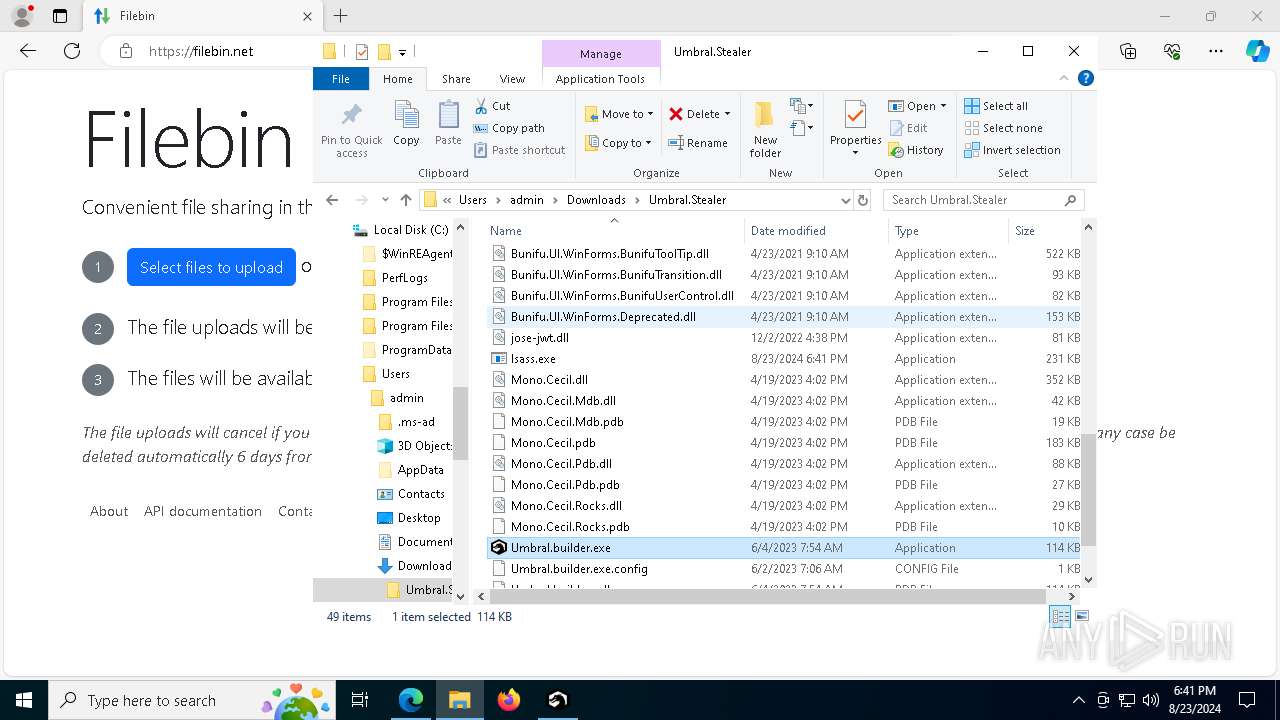Open the Application Tools tab
The width and height of the screenshot is (1280, 720).
[600, 79]
